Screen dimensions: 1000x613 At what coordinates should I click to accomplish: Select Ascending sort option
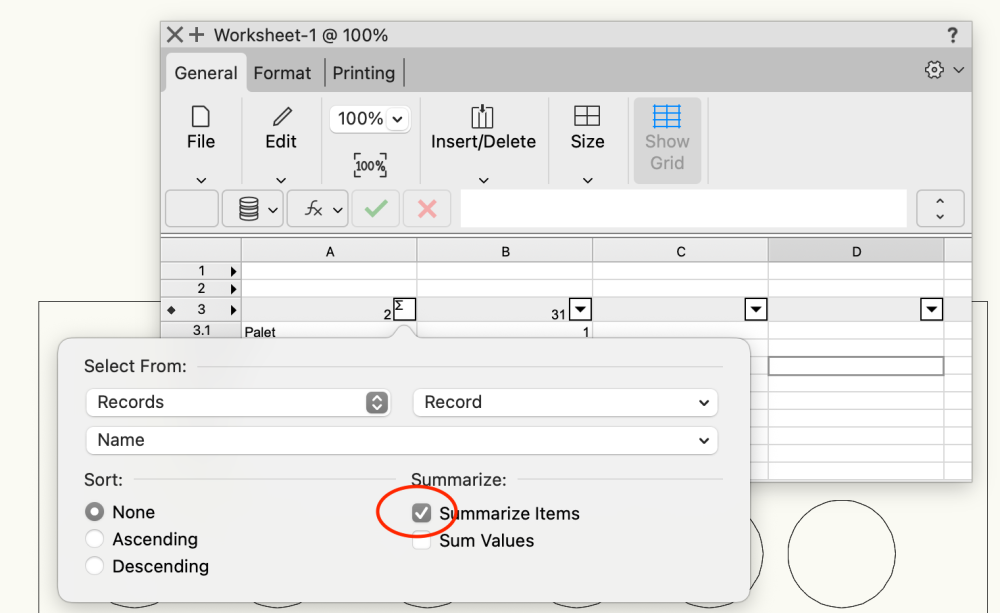[x=95, y=539]
